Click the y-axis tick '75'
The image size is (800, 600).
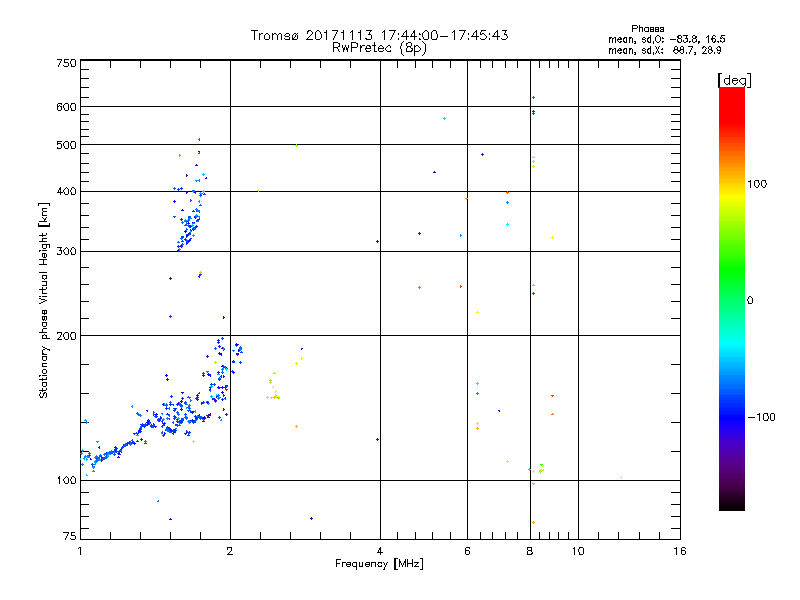point(70,536)
